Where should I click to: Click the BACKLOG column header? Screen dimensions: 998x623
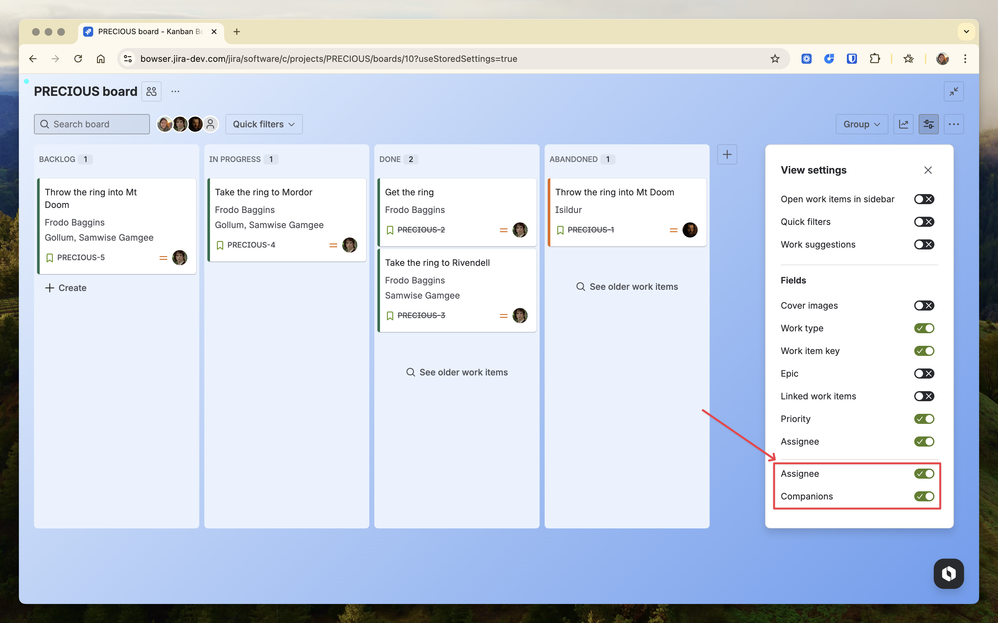(x=57, y=159)
